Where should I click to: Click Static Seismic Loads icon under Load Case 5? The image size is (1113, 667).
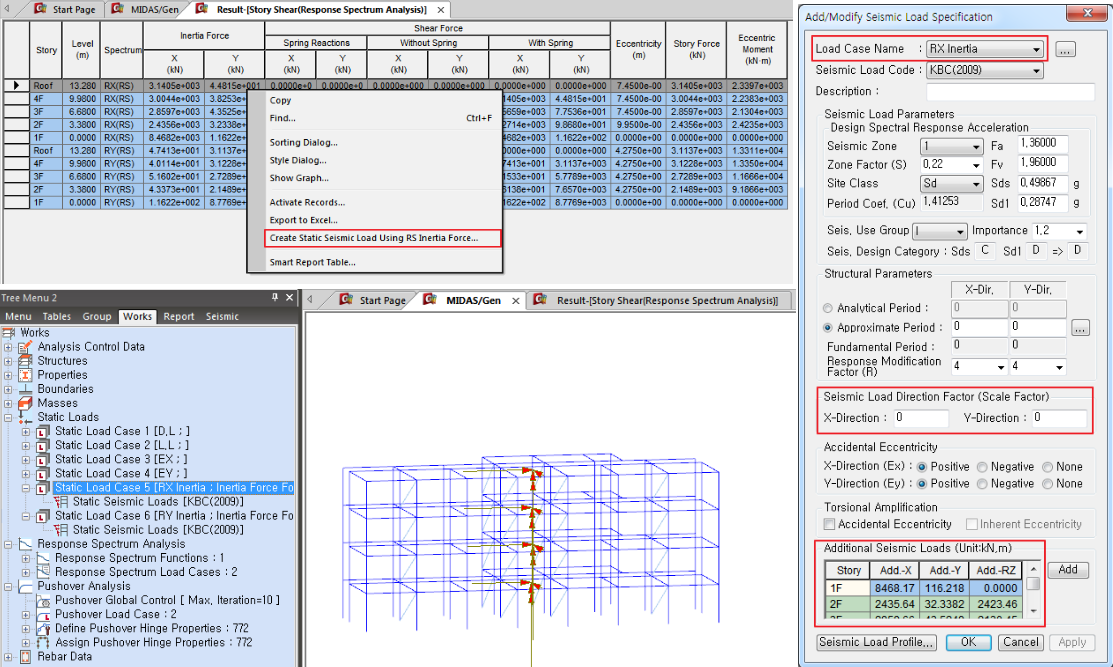60,502
